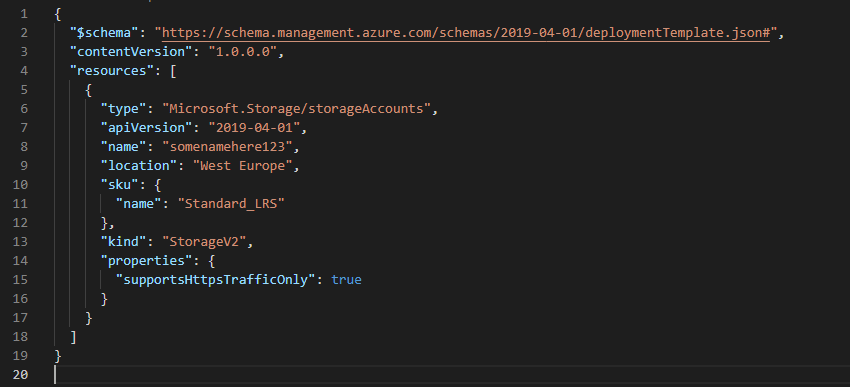Click line number 18 in the gutter
The height and width of the screenshot is (387, 850).
tap(20, 337)
